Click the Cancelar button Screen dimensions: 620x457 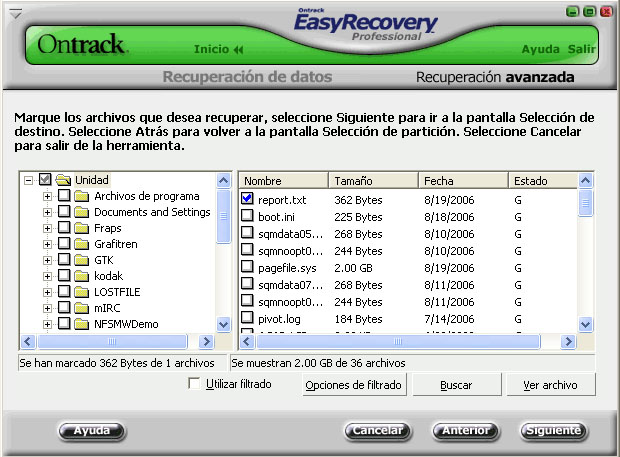pos(378,431)
